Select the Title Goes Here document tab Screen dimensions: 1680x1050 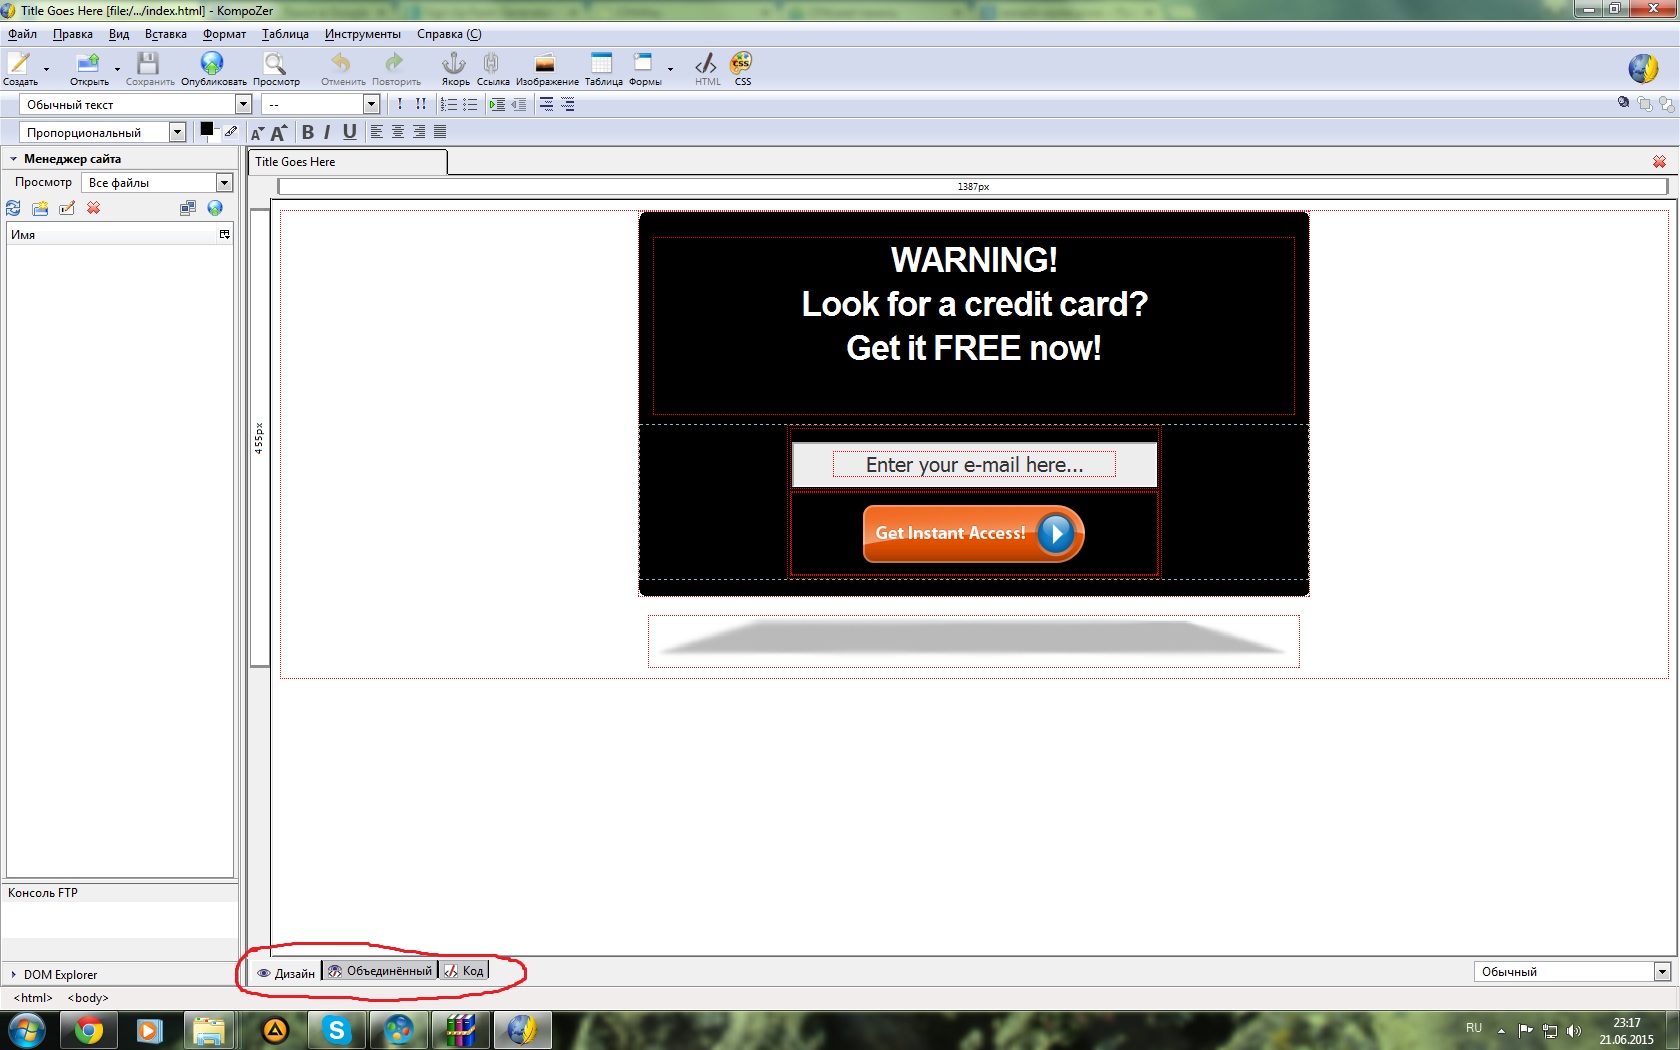point(347,162)
